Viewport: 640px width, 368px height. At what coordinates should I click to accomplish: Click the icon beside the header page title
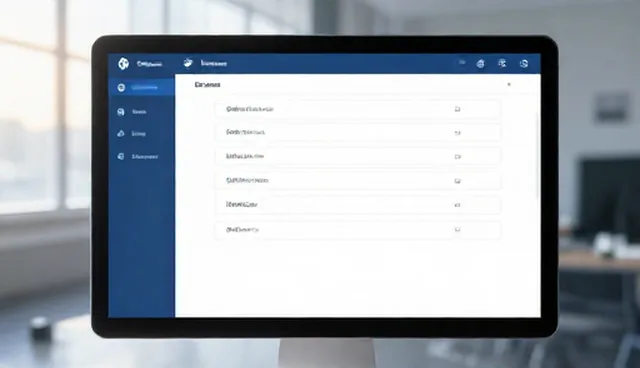[188, 63]
